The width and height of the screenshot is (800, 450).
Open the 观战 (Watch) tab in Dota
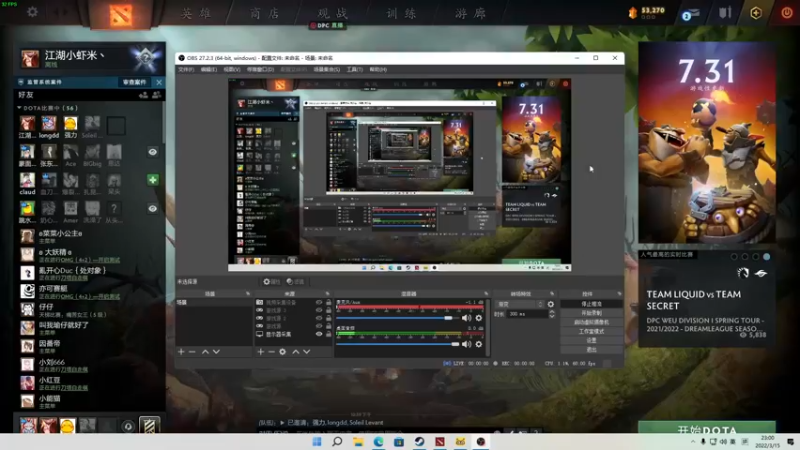point(333,13)
